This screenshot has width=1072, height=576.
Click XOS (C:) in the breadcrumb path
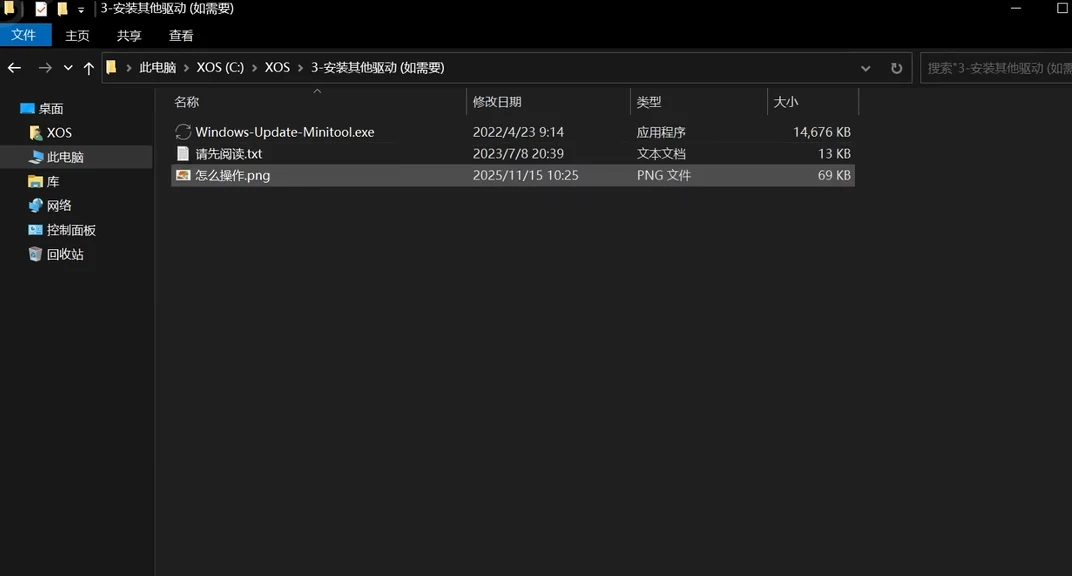(220, 68)
